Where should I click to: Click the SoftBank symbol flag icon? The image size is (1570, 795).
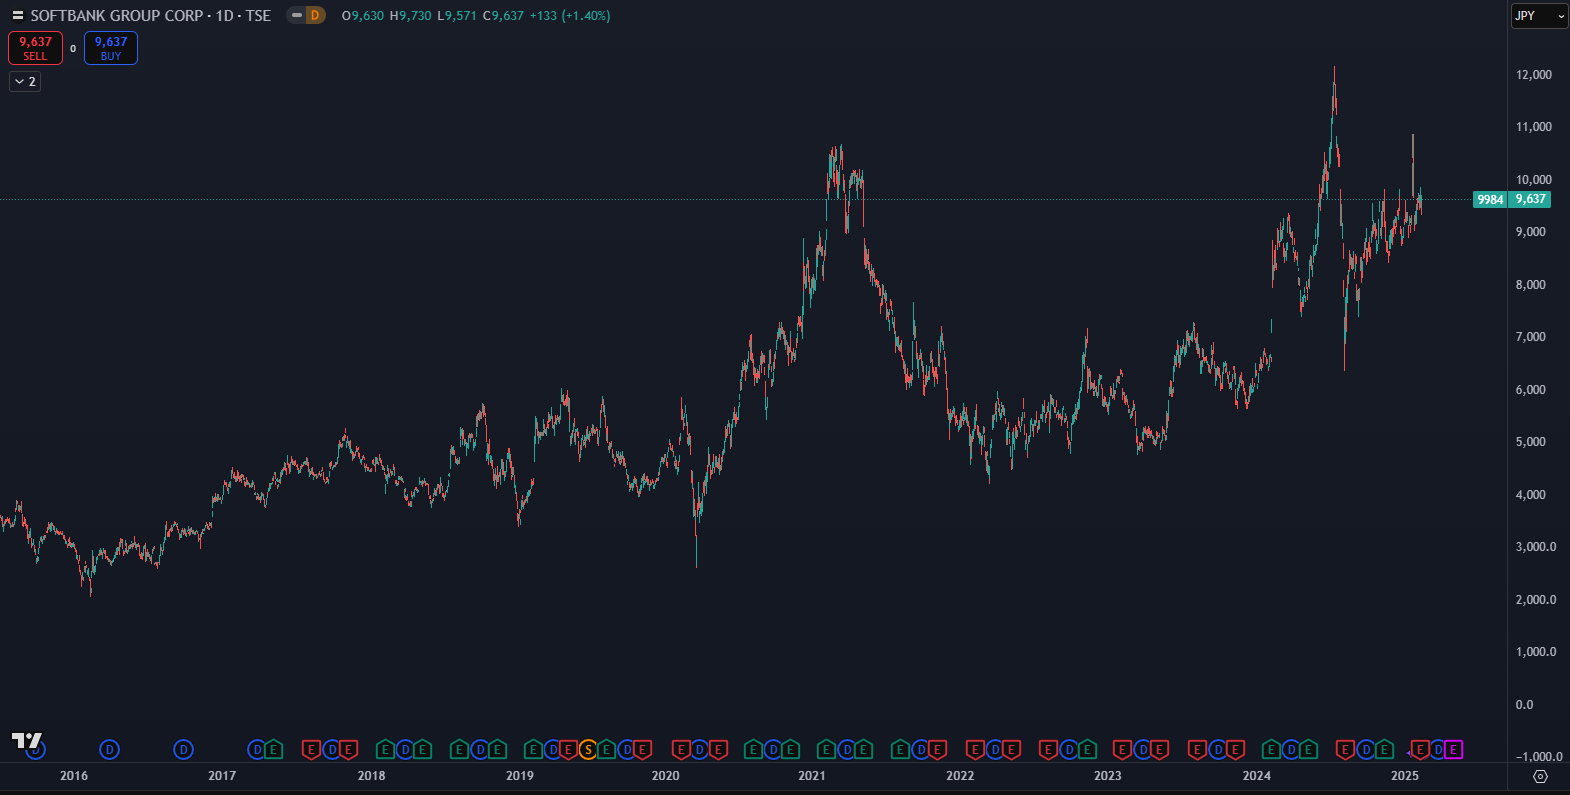click(x=17, y=16)
